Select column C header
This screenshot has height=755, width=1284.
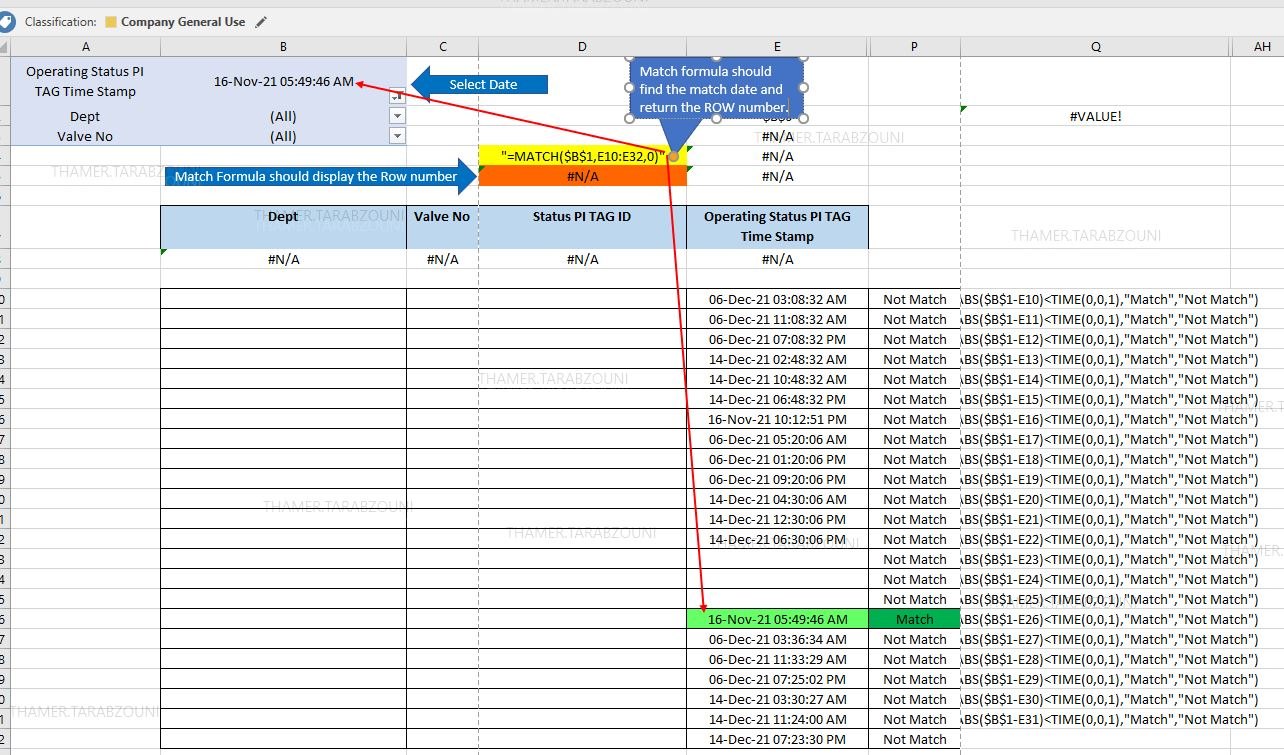click(443, 47)
